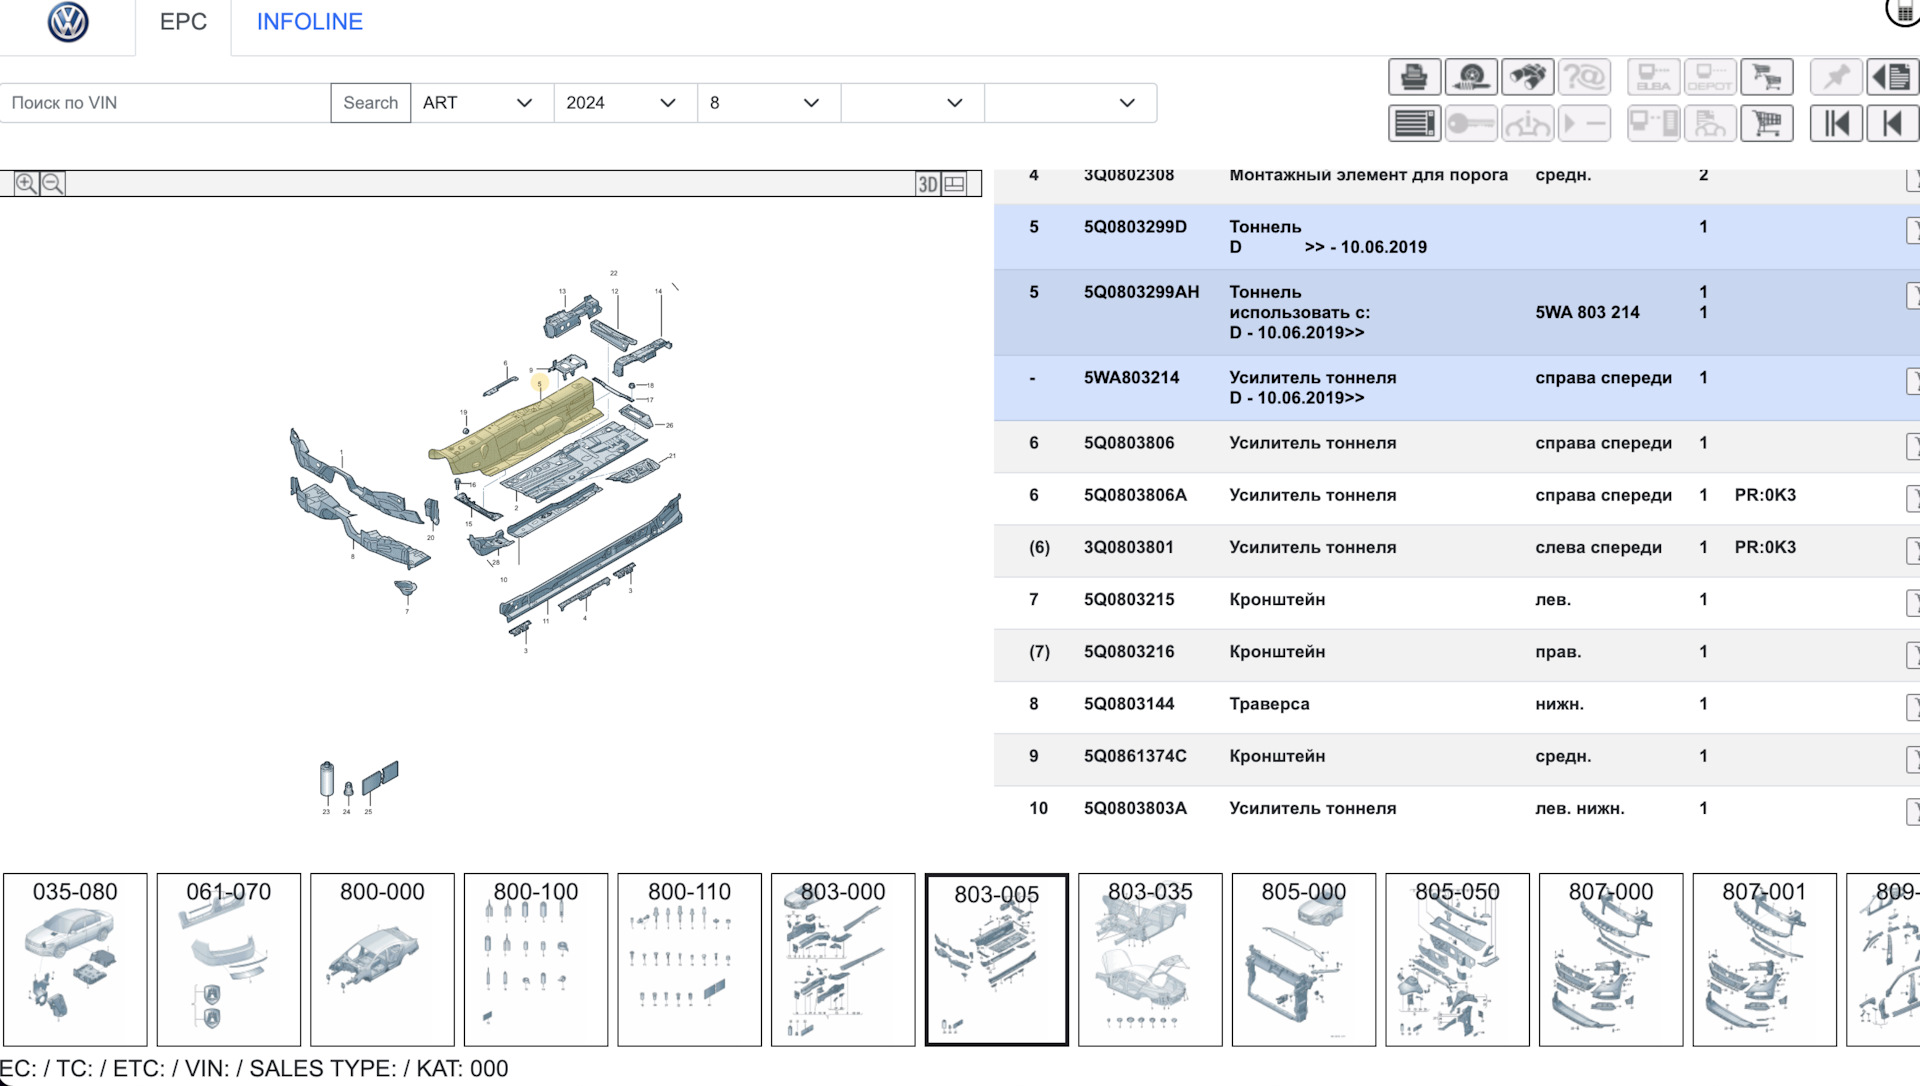Toggle the diagram layout view icon
1920x1086 pixels.
pos(955,184)
